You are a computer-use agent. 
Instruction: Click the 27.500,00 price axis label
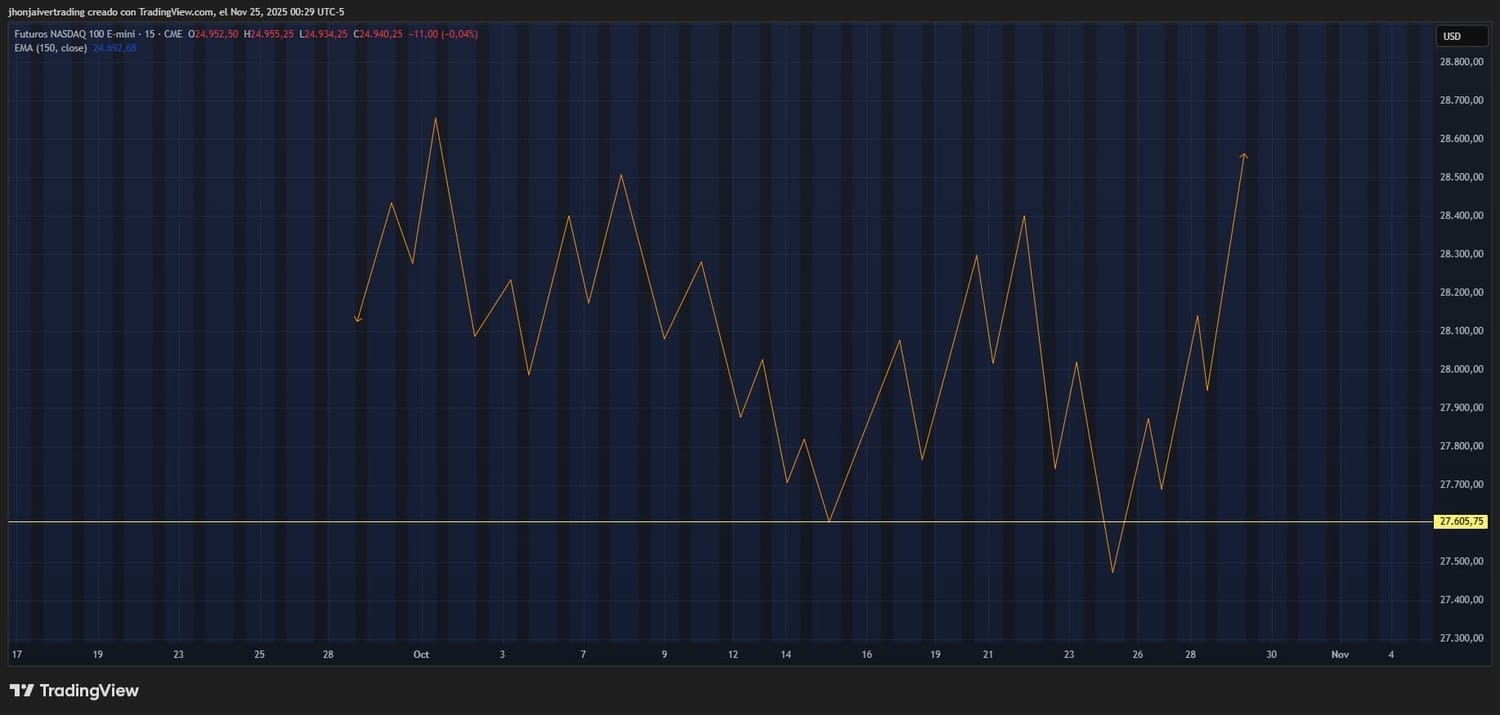[1460, 561]
